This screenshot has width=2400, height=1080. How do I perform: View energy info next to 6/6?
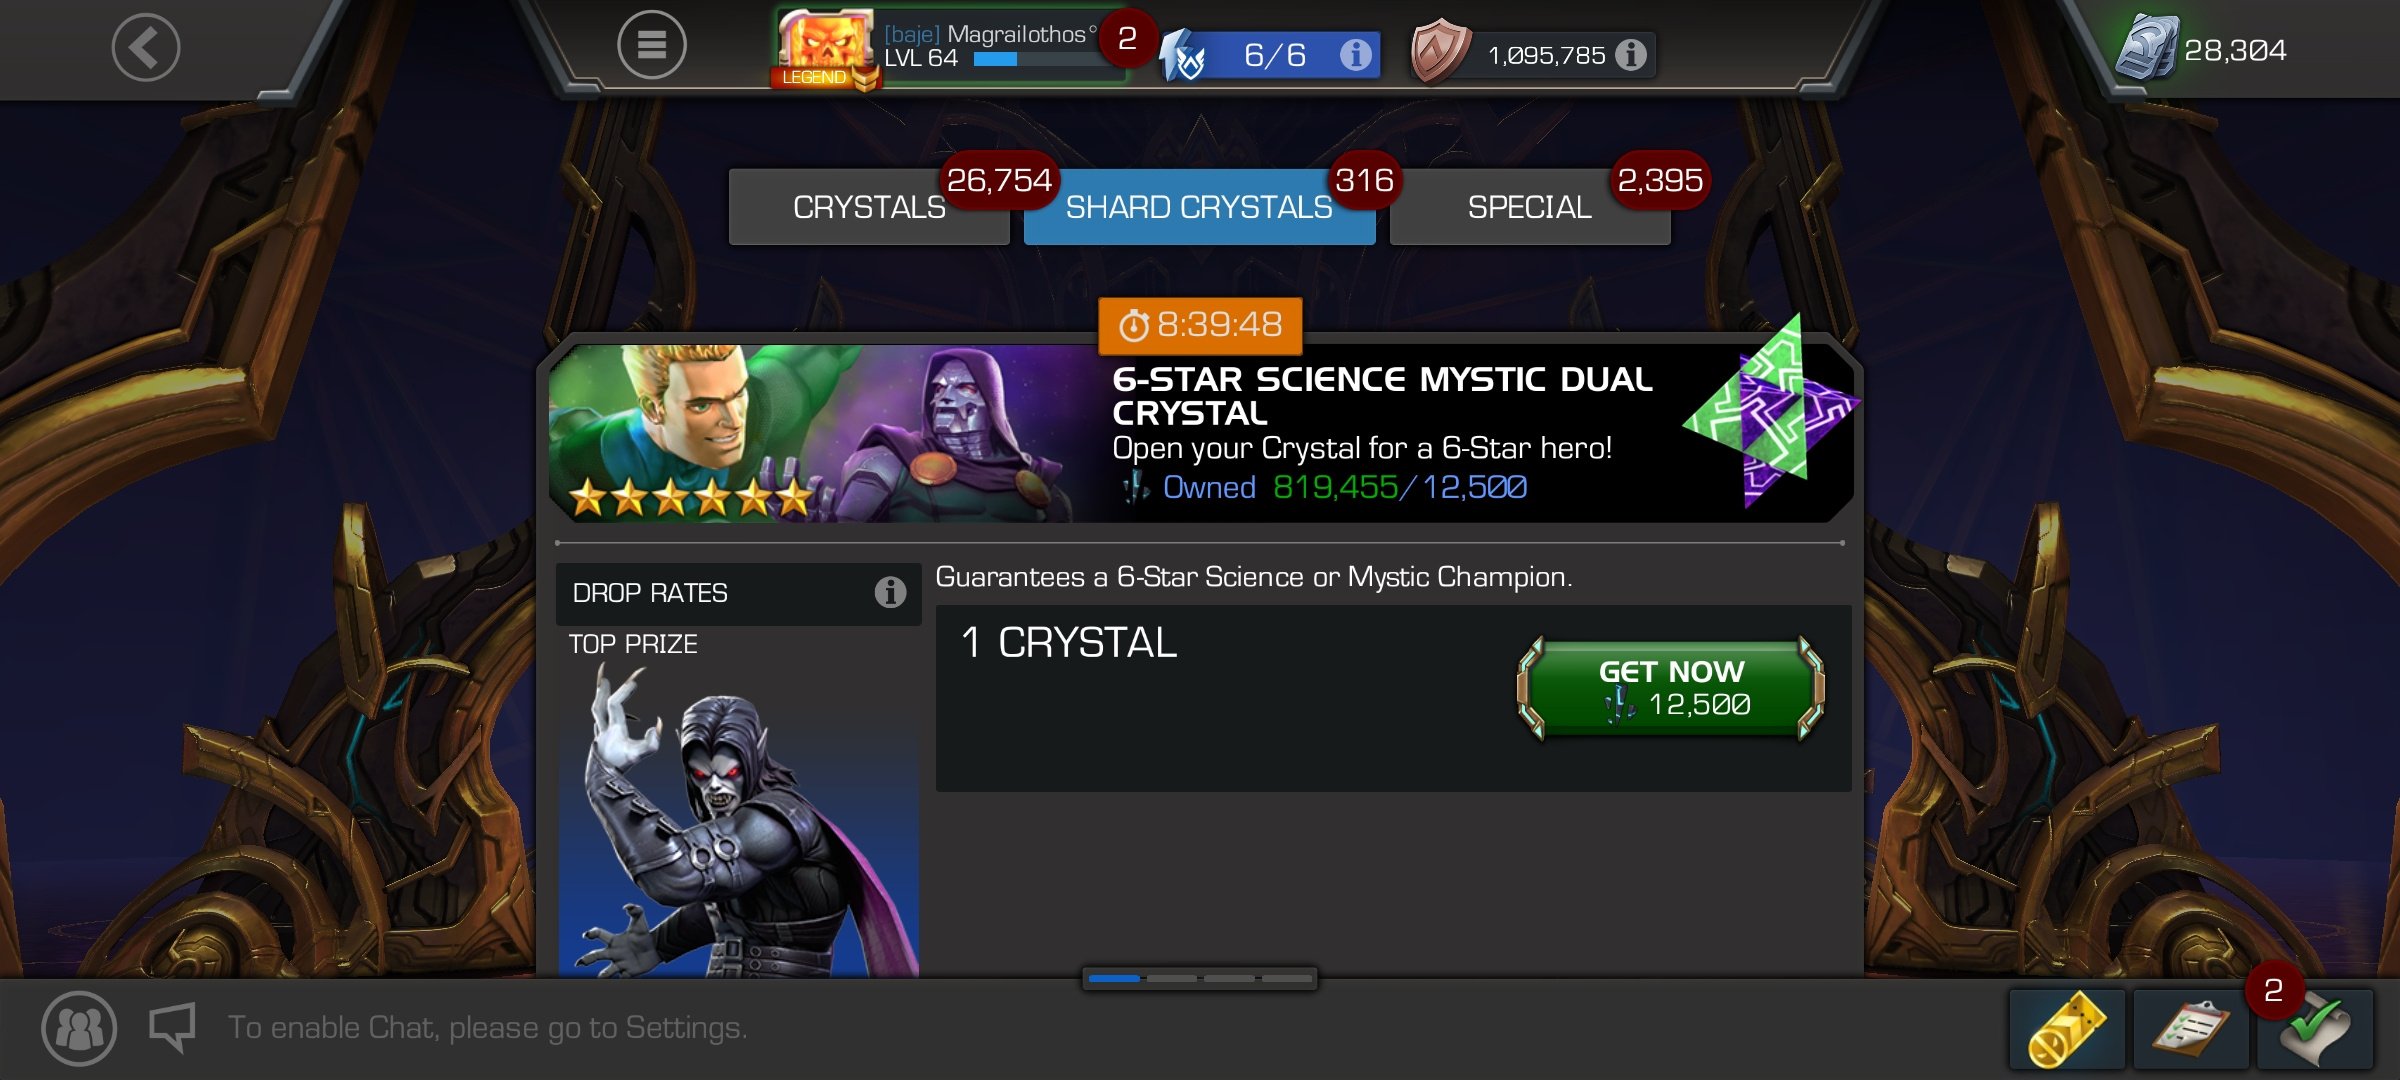click(x=1355, y=54)
